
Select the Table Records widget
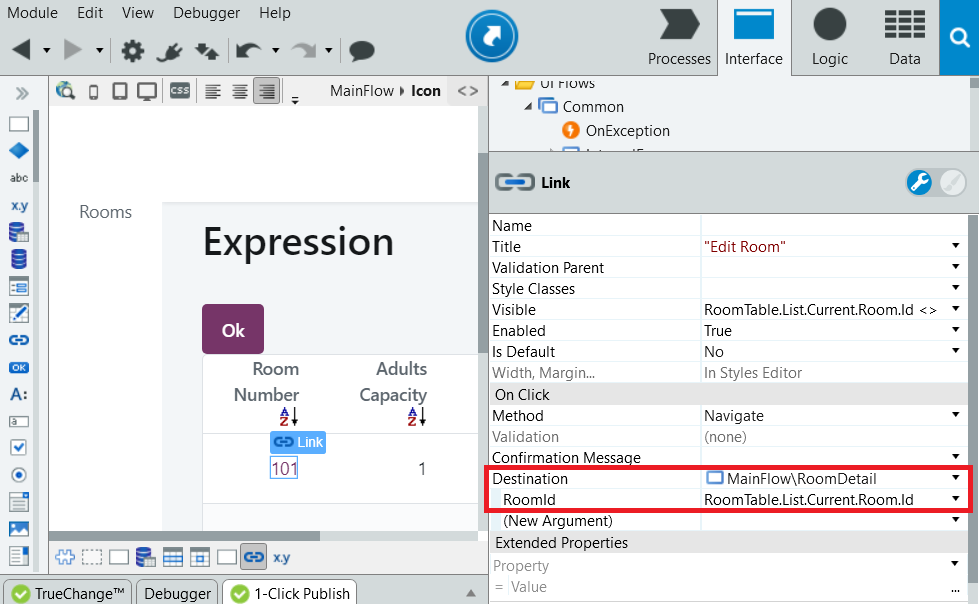point(16,232)
